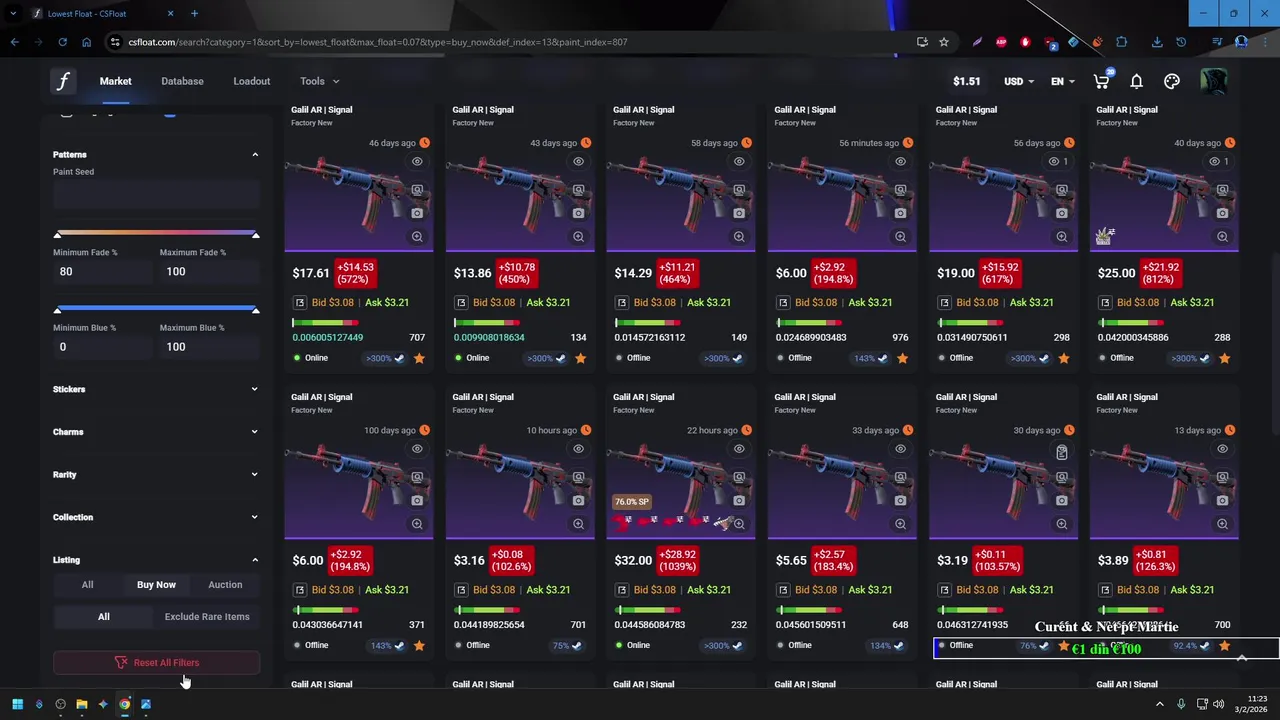Screen dimensions: 1280x720
Task: Click the Reset All Filters button
Action: click(x=156, y=663)
